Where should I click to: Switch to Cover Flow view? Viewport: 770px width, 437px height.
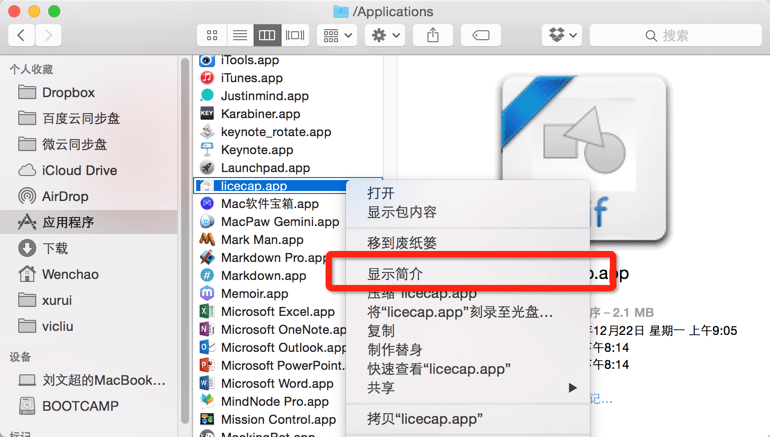pos(295,35)
